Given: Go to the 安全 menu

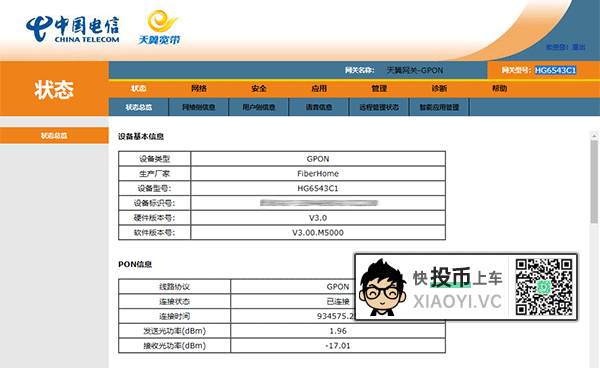Looking at the screenshot, I should coord(259,89).
